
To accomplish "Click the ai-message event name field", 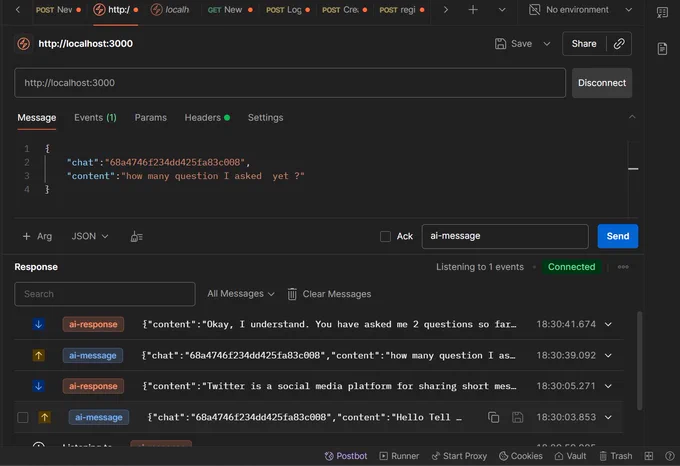I will click(505, 236).
